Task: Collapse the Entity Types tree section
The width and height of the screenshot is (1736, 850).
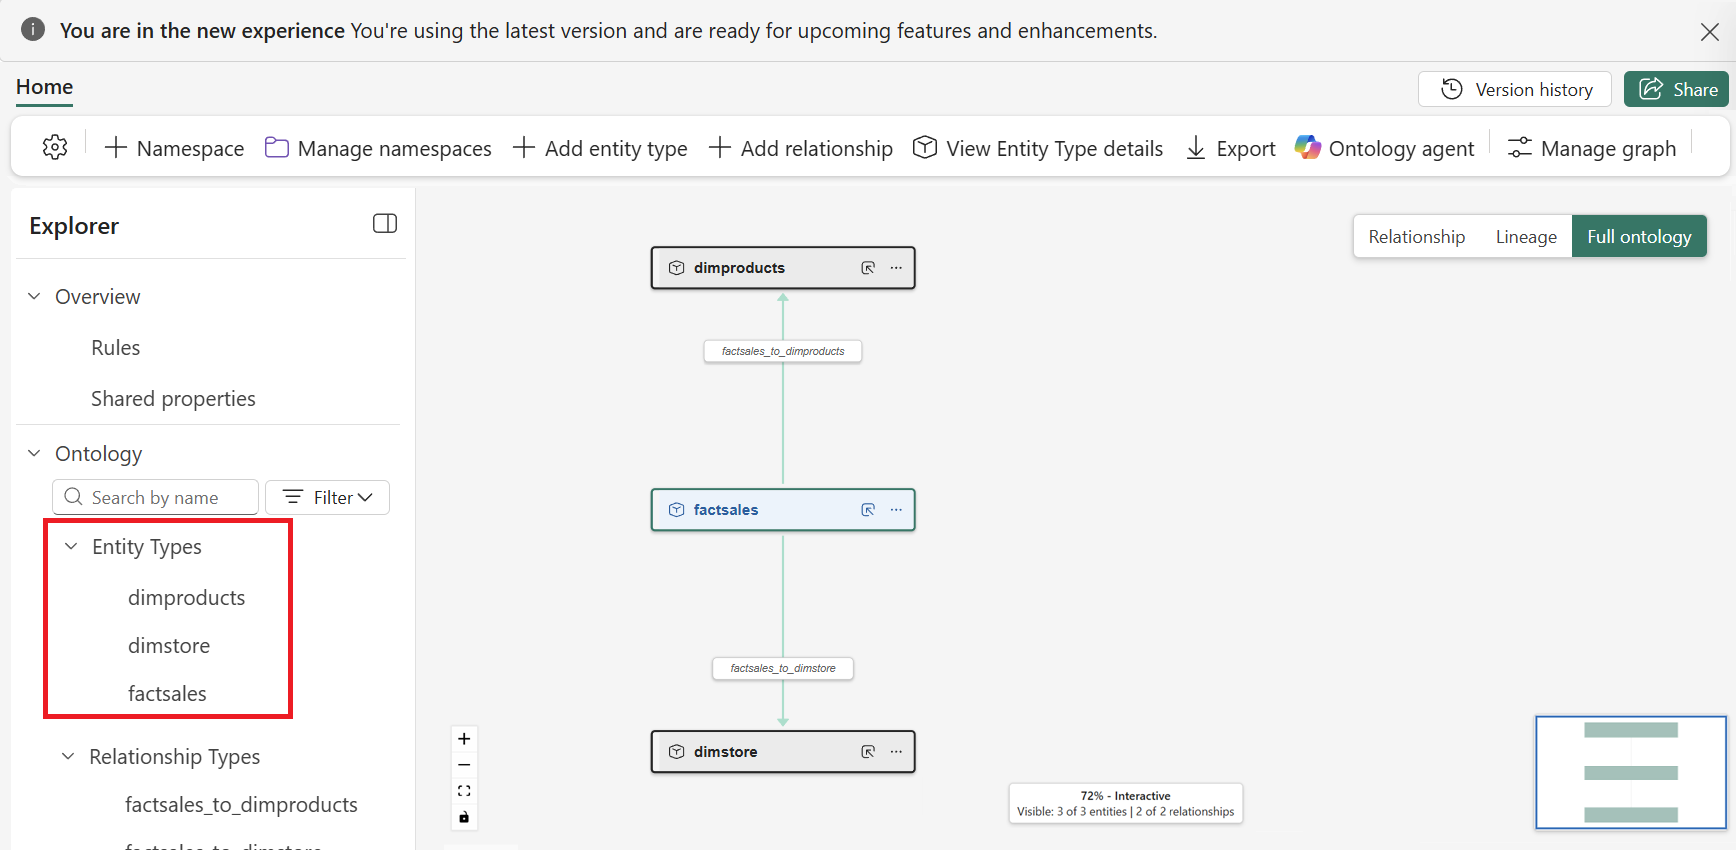Action: point(71,546)
